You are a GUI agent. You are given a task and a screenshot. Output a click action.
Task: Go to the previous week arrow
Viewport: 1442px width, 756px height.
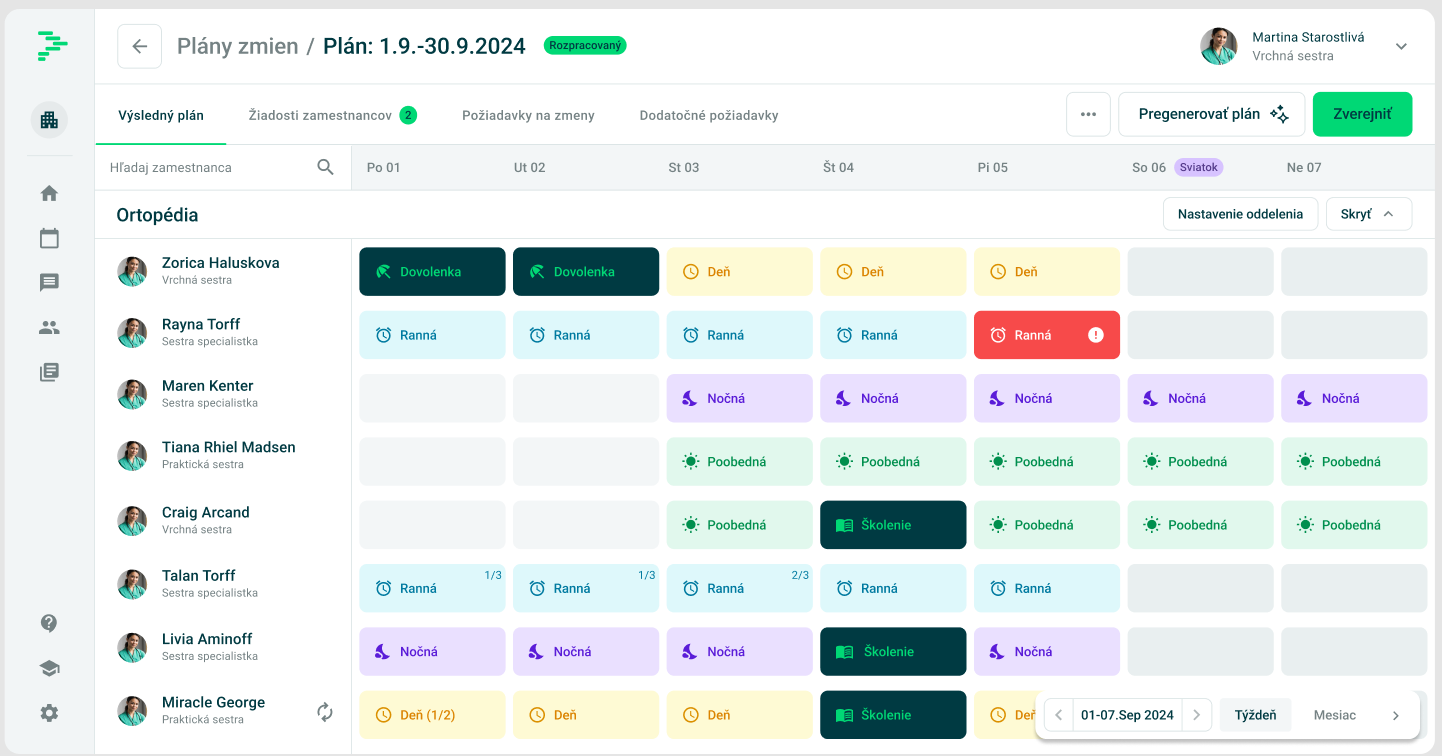pos(1059,715)
